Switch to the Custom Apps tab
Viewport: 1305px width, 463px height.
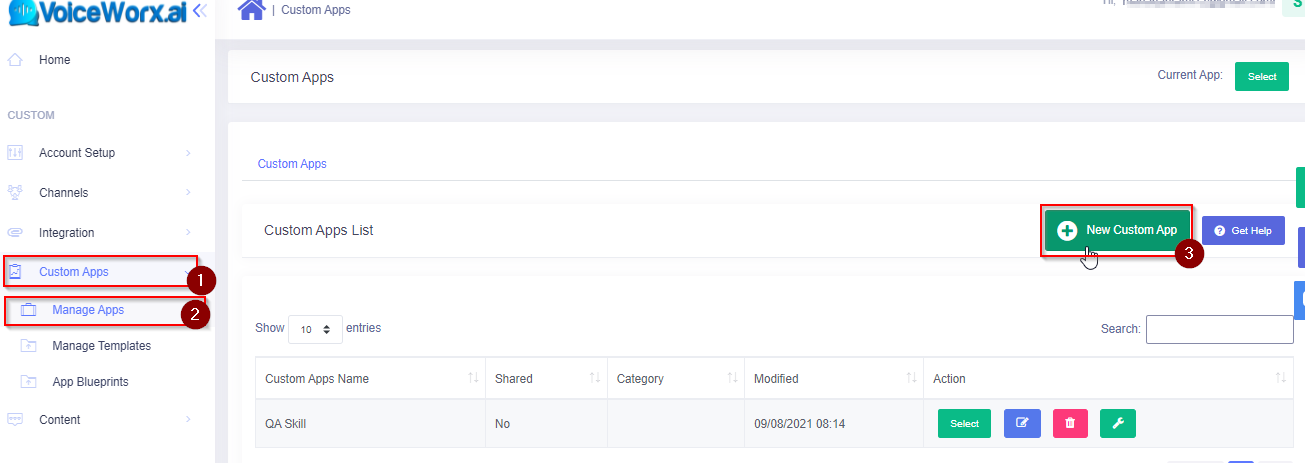pyautogui.click(x=292, y=164)
